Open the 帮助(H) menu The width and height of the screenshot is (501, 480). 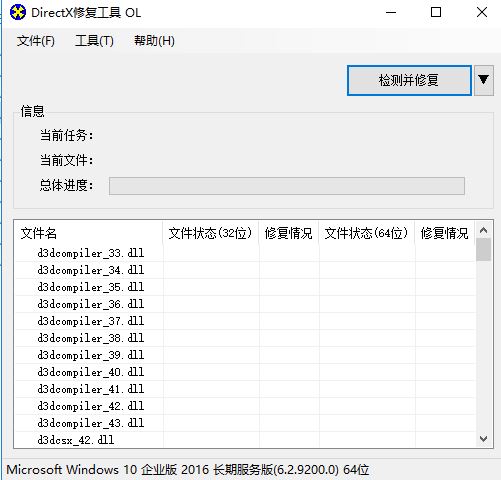pyautogui.click(x=154, y=41)
